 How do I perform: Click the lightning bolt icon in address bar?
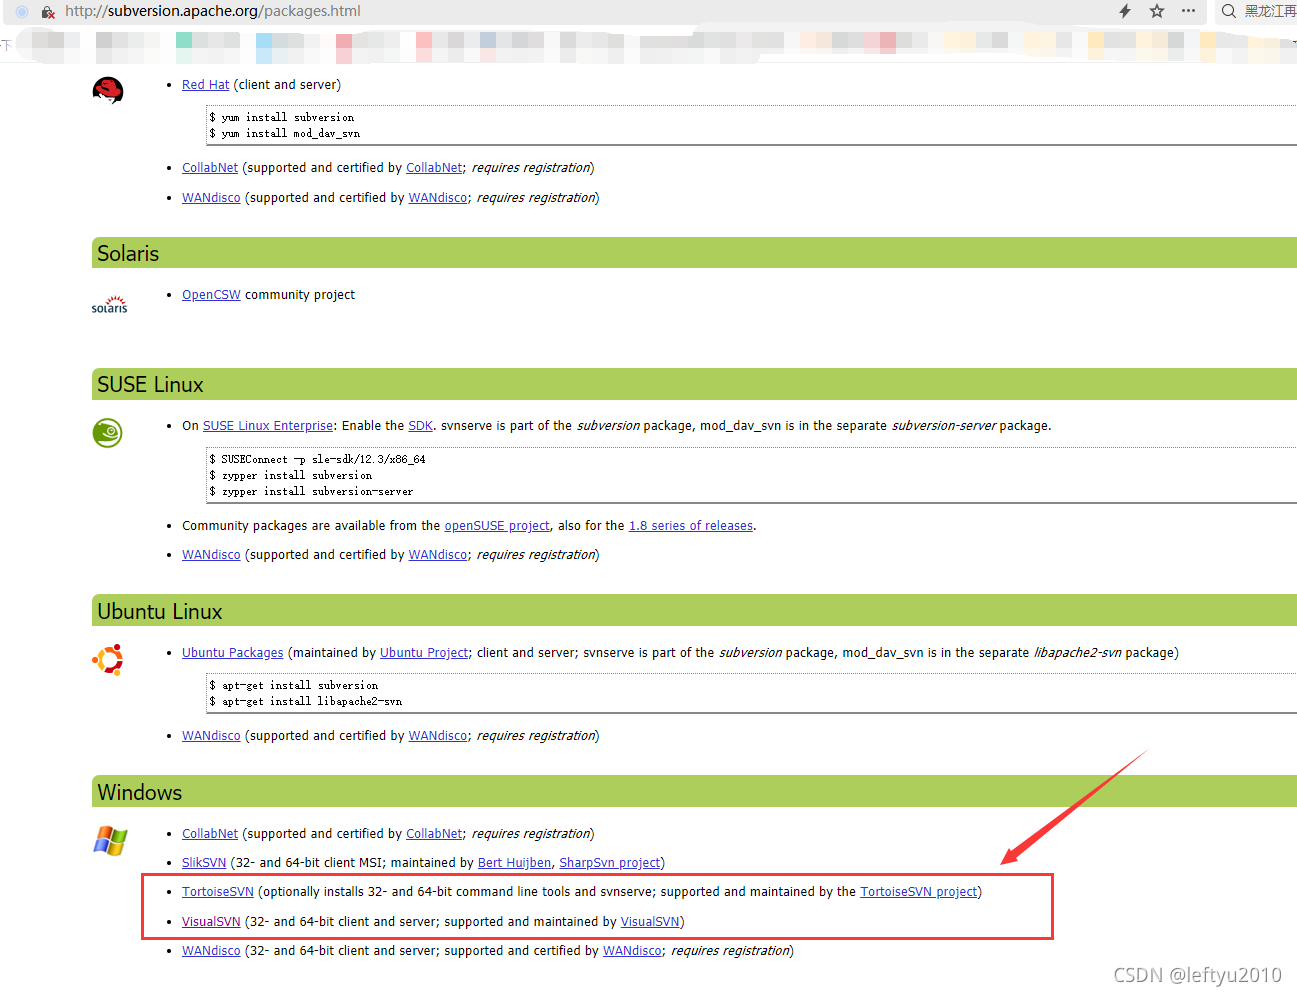(x=1125, y=11)
